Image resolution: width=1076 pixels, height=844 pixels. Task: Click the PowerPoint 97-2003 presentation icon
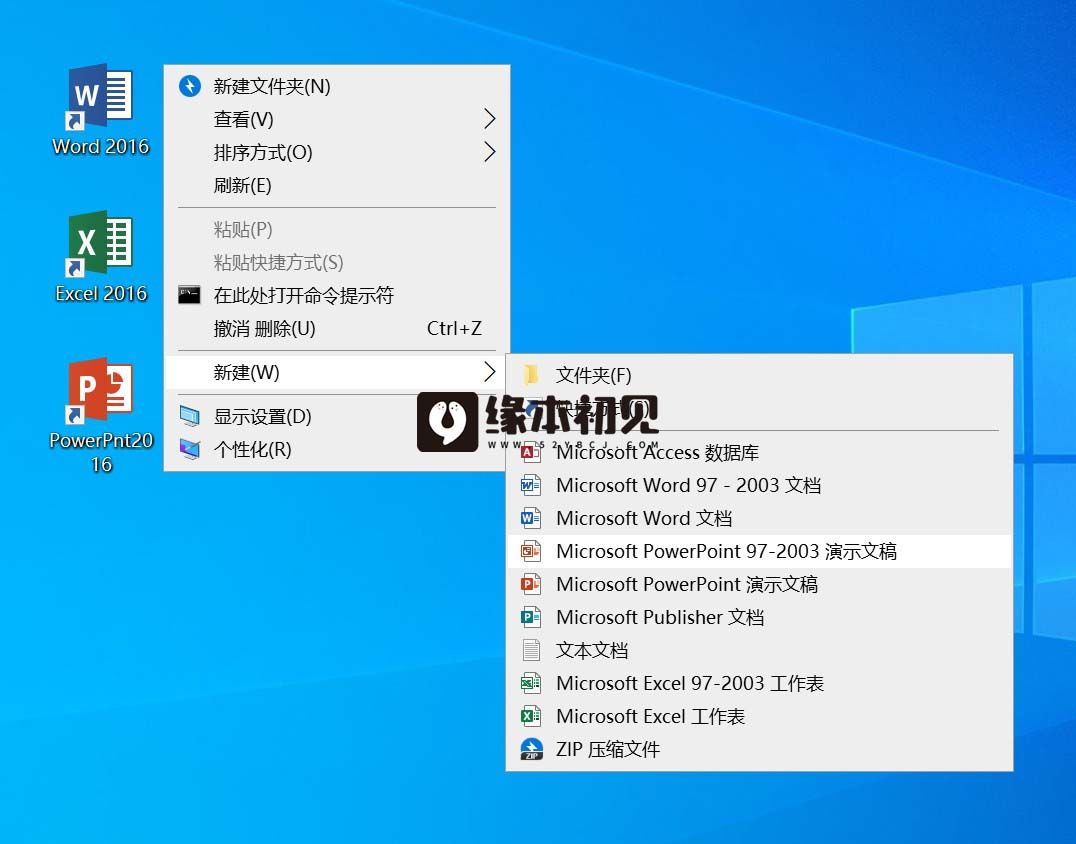pos(530,551)
